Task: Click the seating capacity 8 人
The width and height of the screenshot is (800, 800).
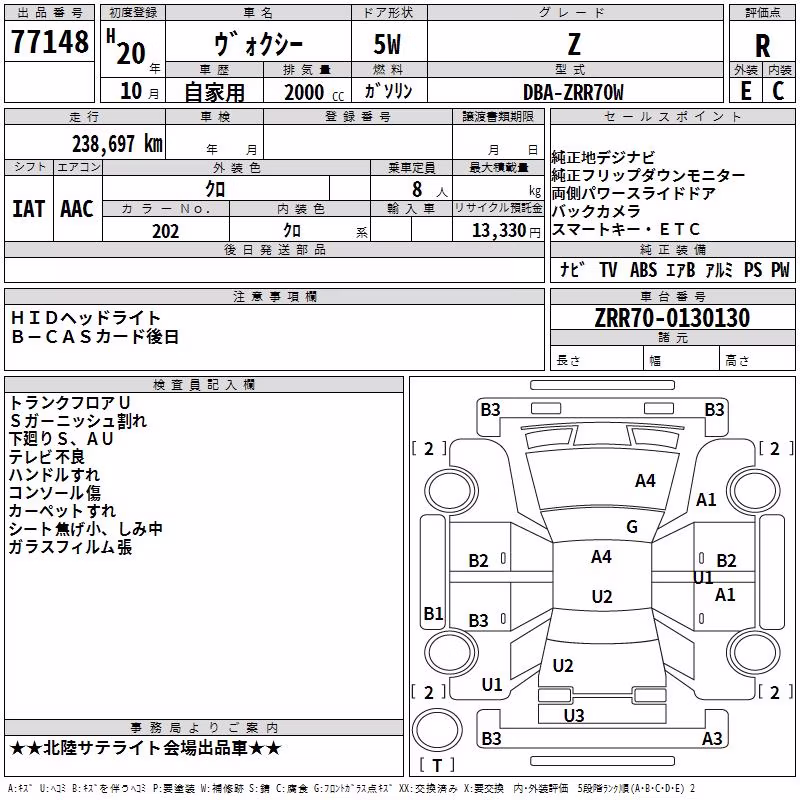Action: (x=429, y=190)
